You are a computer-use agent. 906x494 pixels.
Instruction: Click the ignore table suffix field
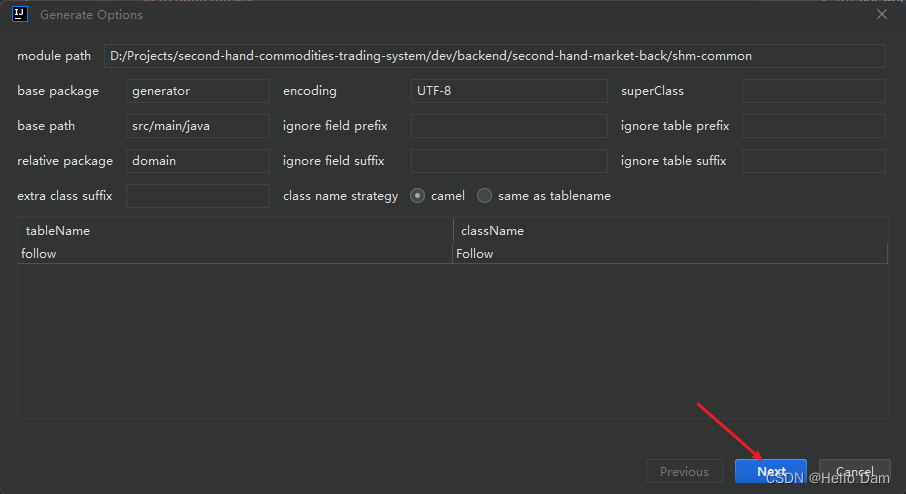[x=813, y=161]
